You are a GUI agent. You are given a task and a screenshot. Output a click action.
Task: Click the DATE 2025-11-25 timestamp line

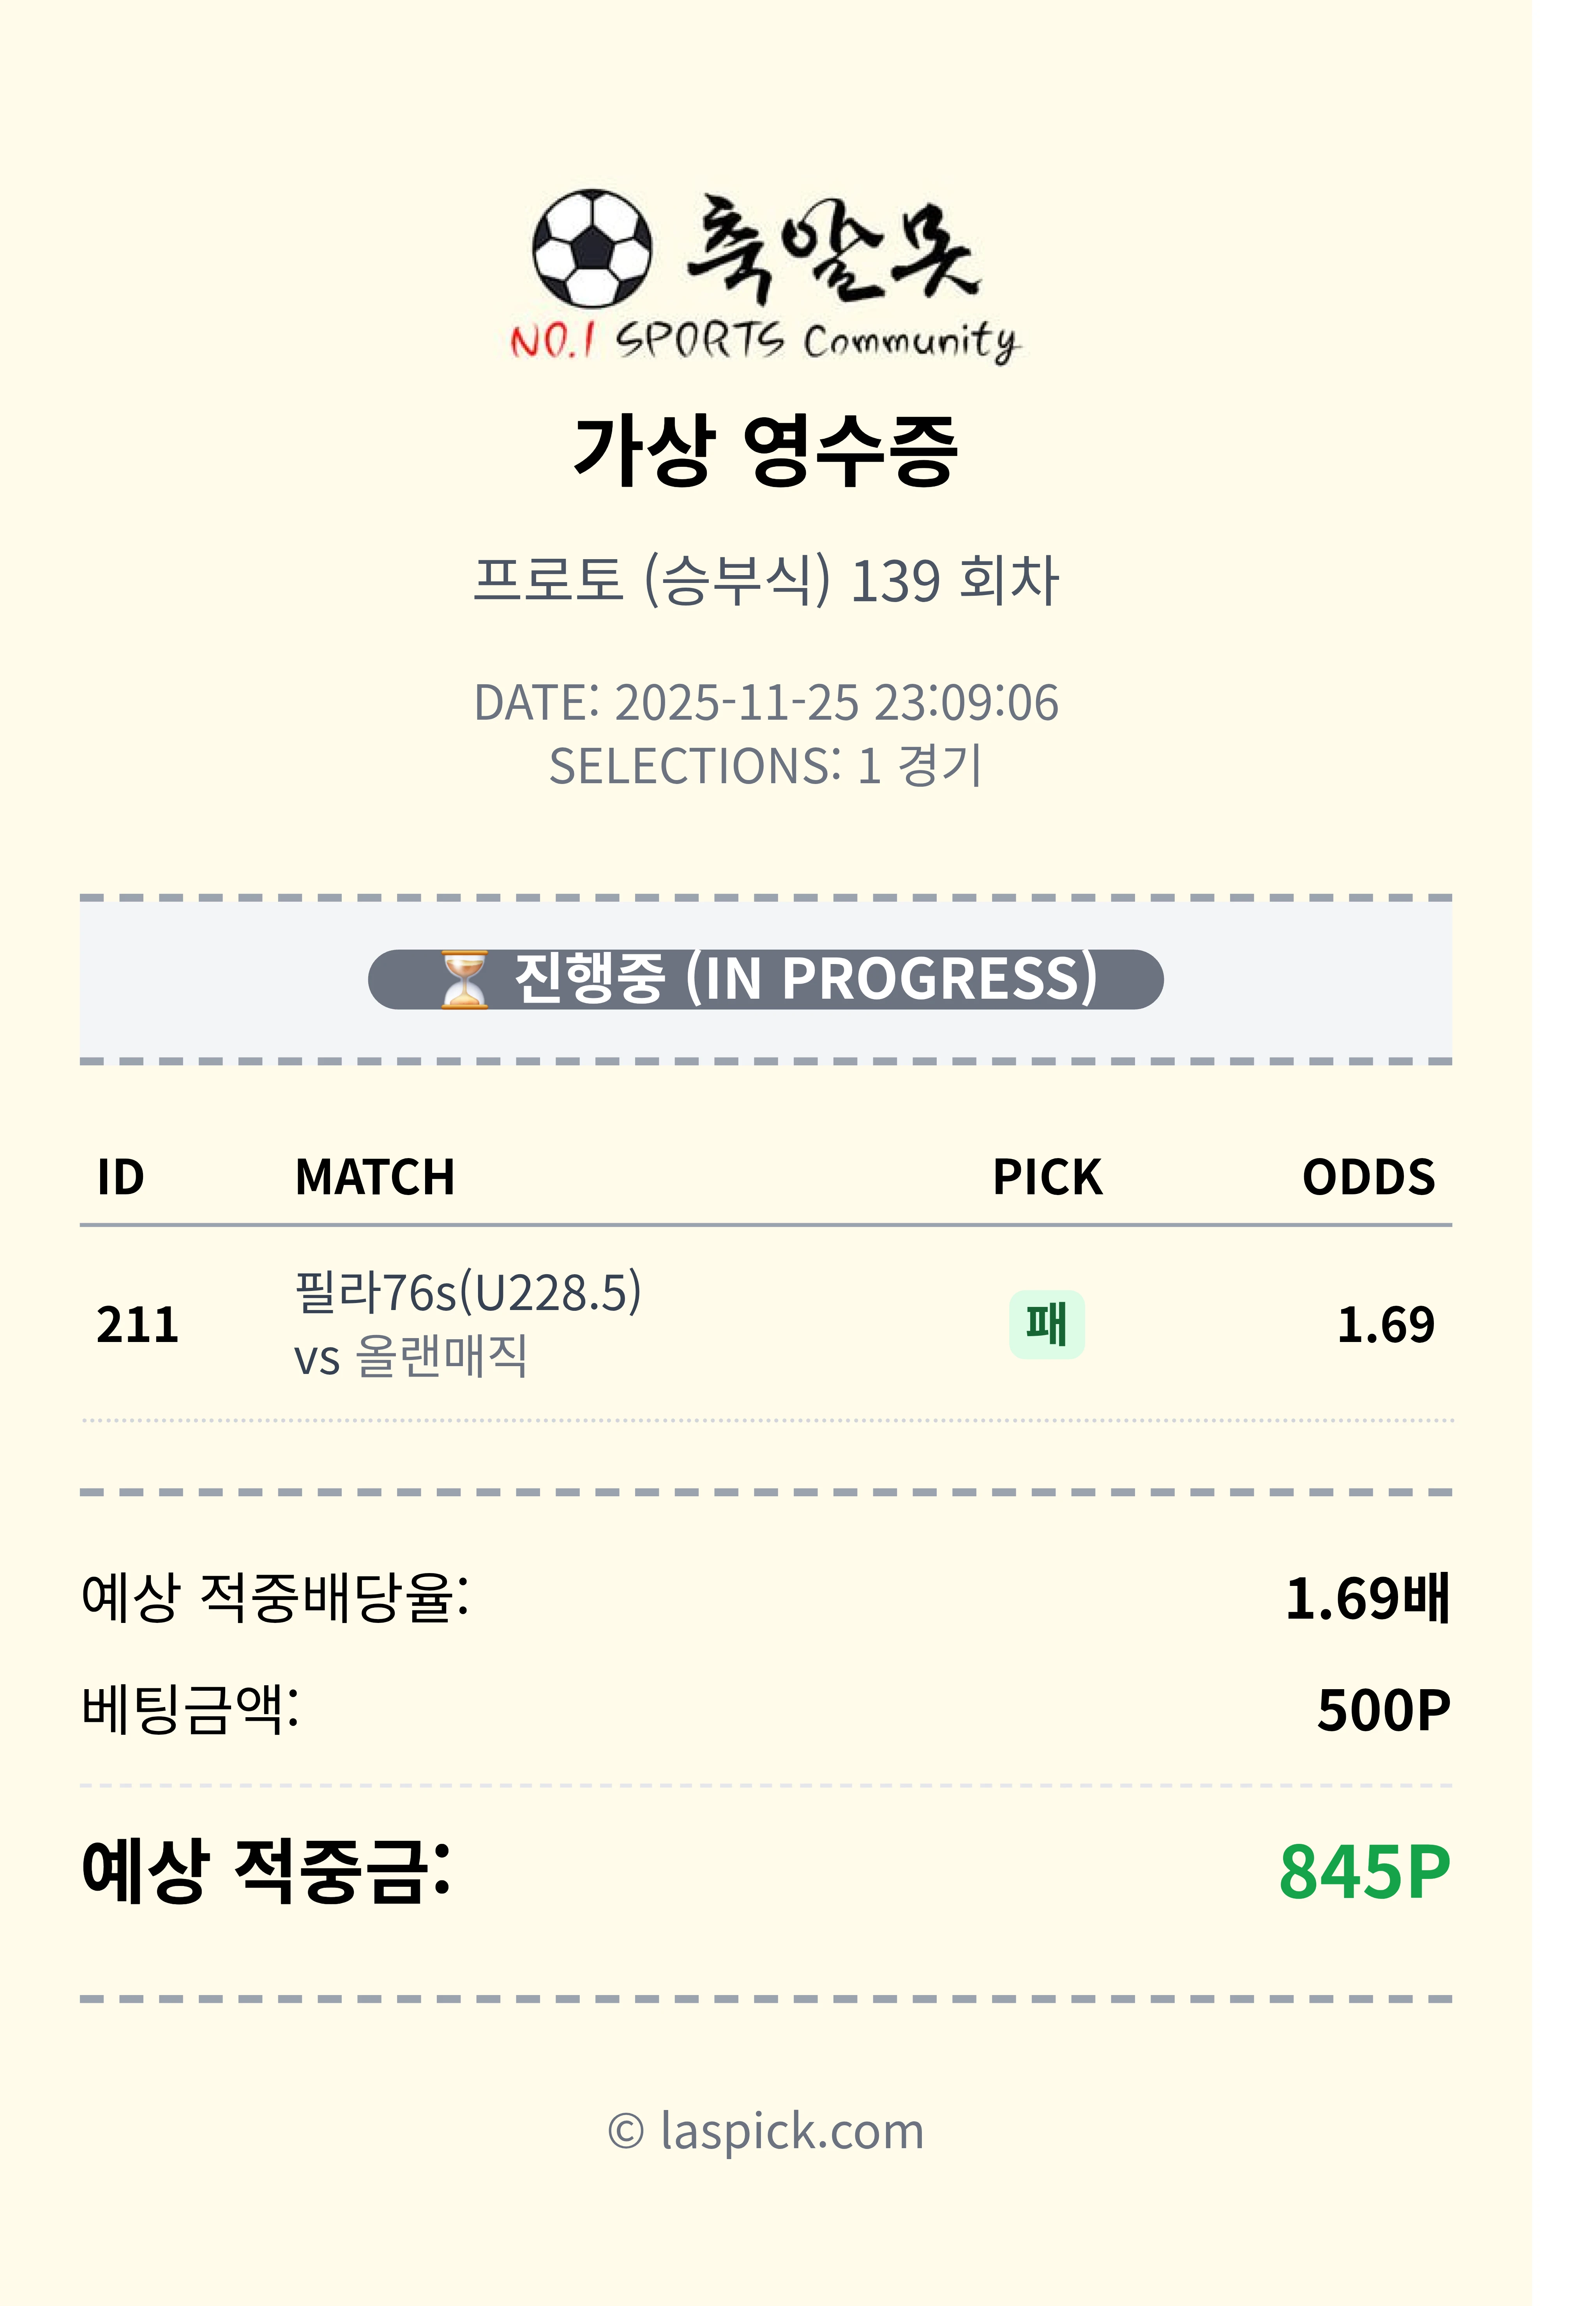[766, 702]
